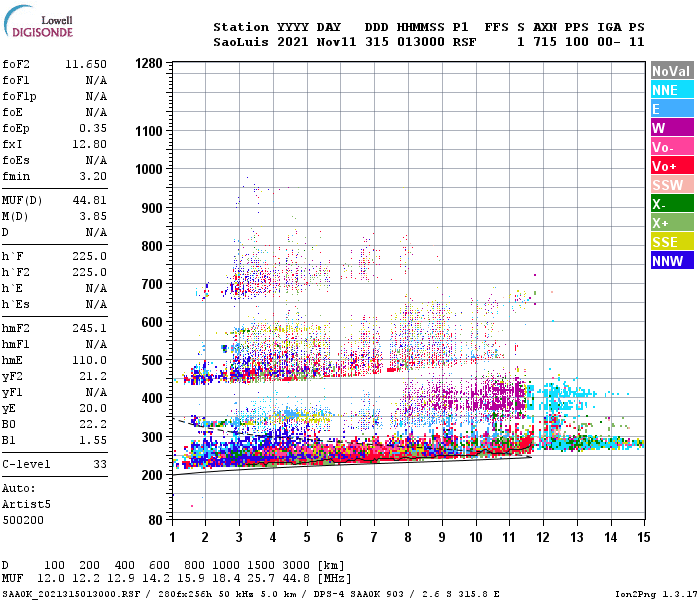Click the 80 km height axis label

tap(155, 520)
